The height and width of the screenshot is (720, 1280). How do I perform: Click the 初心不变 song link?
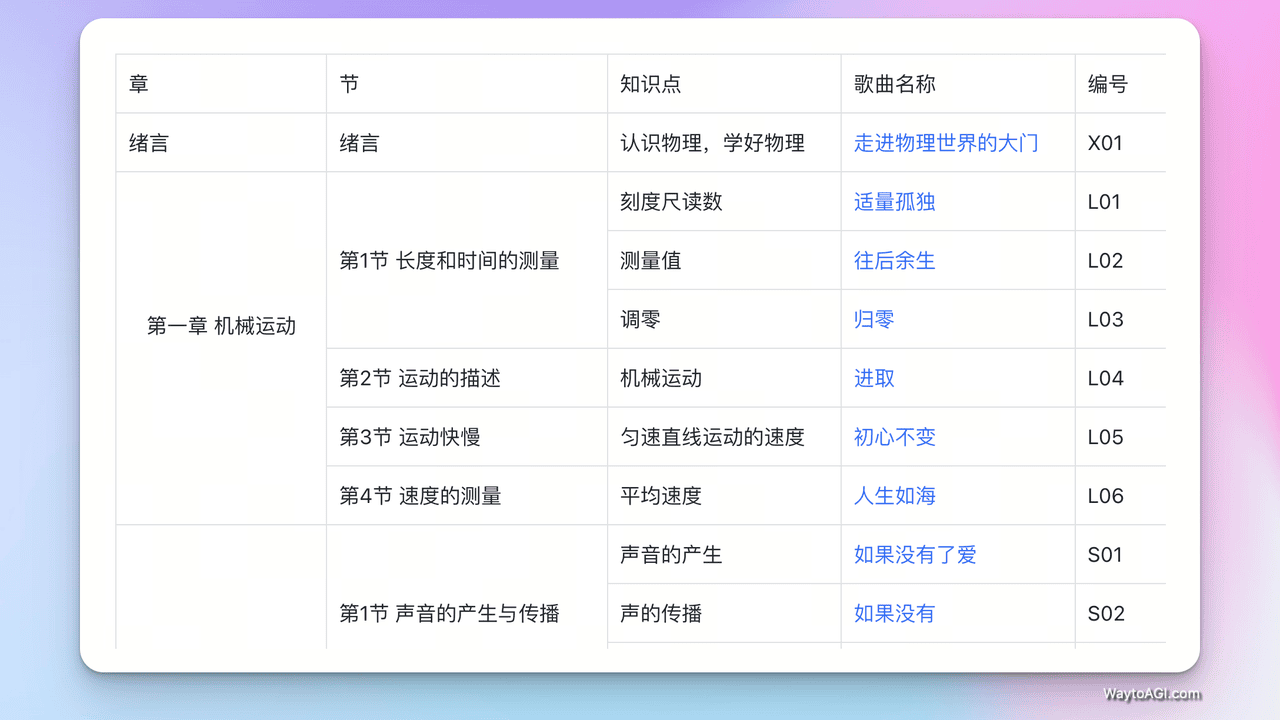894,437
